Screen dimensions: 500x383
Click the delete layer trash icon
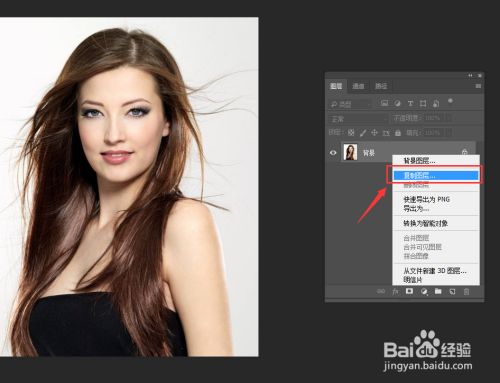466,292
